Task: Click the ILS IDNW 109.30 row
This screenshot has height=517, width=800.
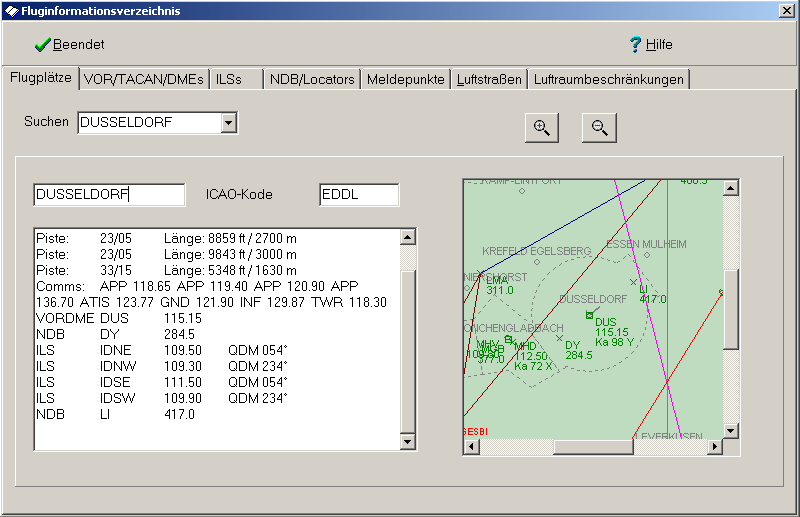Action: click(x=162, y=366)
